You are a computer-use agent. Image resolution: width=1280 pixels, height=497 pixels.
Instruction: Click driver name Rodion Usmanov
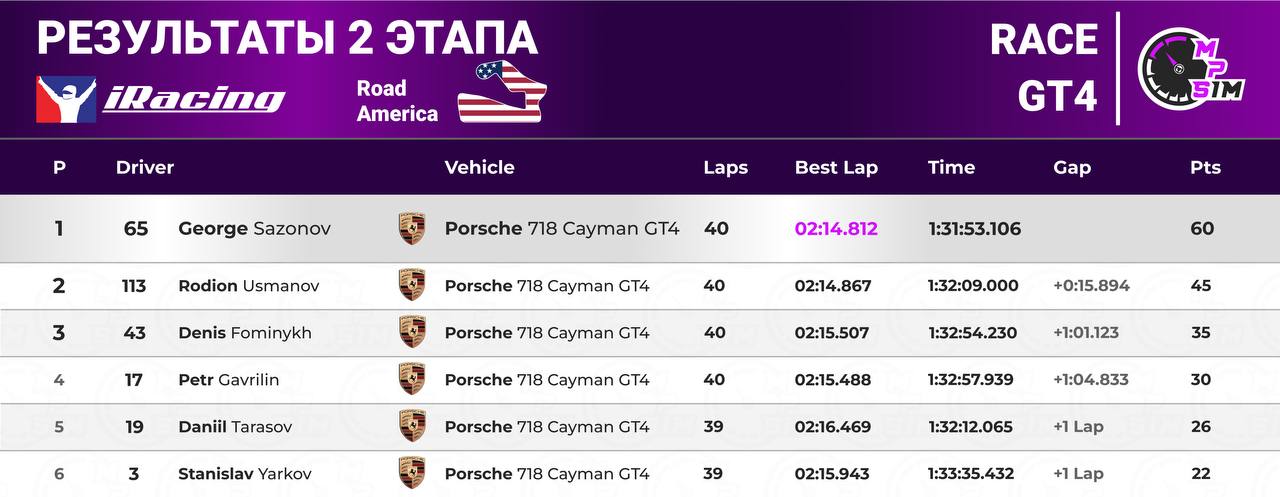(249, 285)
